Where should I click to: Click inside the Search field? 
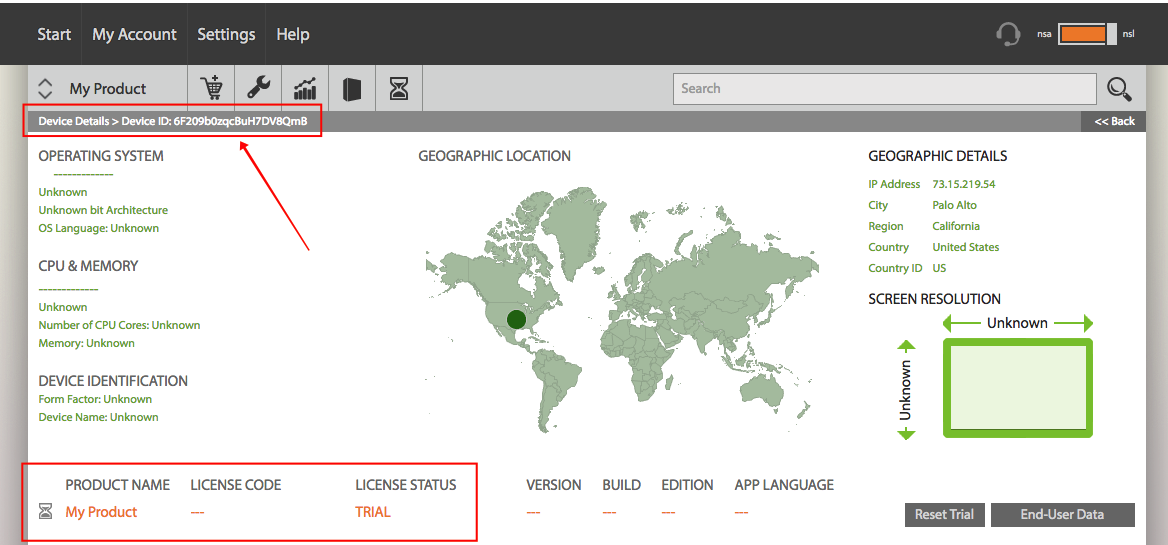pyautogui.click(x=884, y=89)
